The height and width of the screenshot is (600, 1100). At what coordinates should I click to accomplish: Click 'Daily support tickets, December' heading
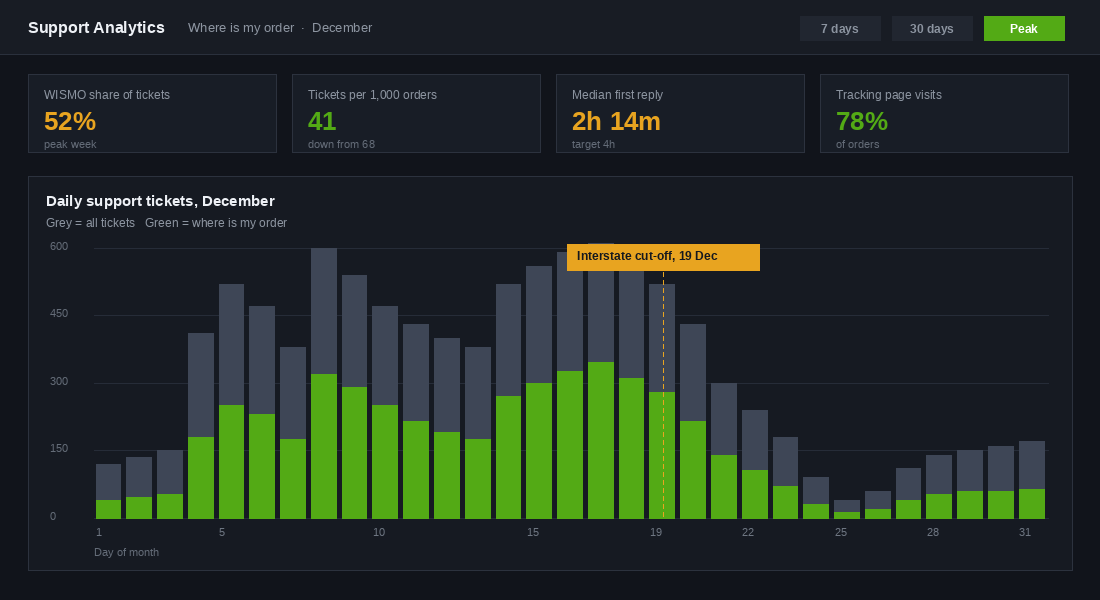(x=160, y=201)
